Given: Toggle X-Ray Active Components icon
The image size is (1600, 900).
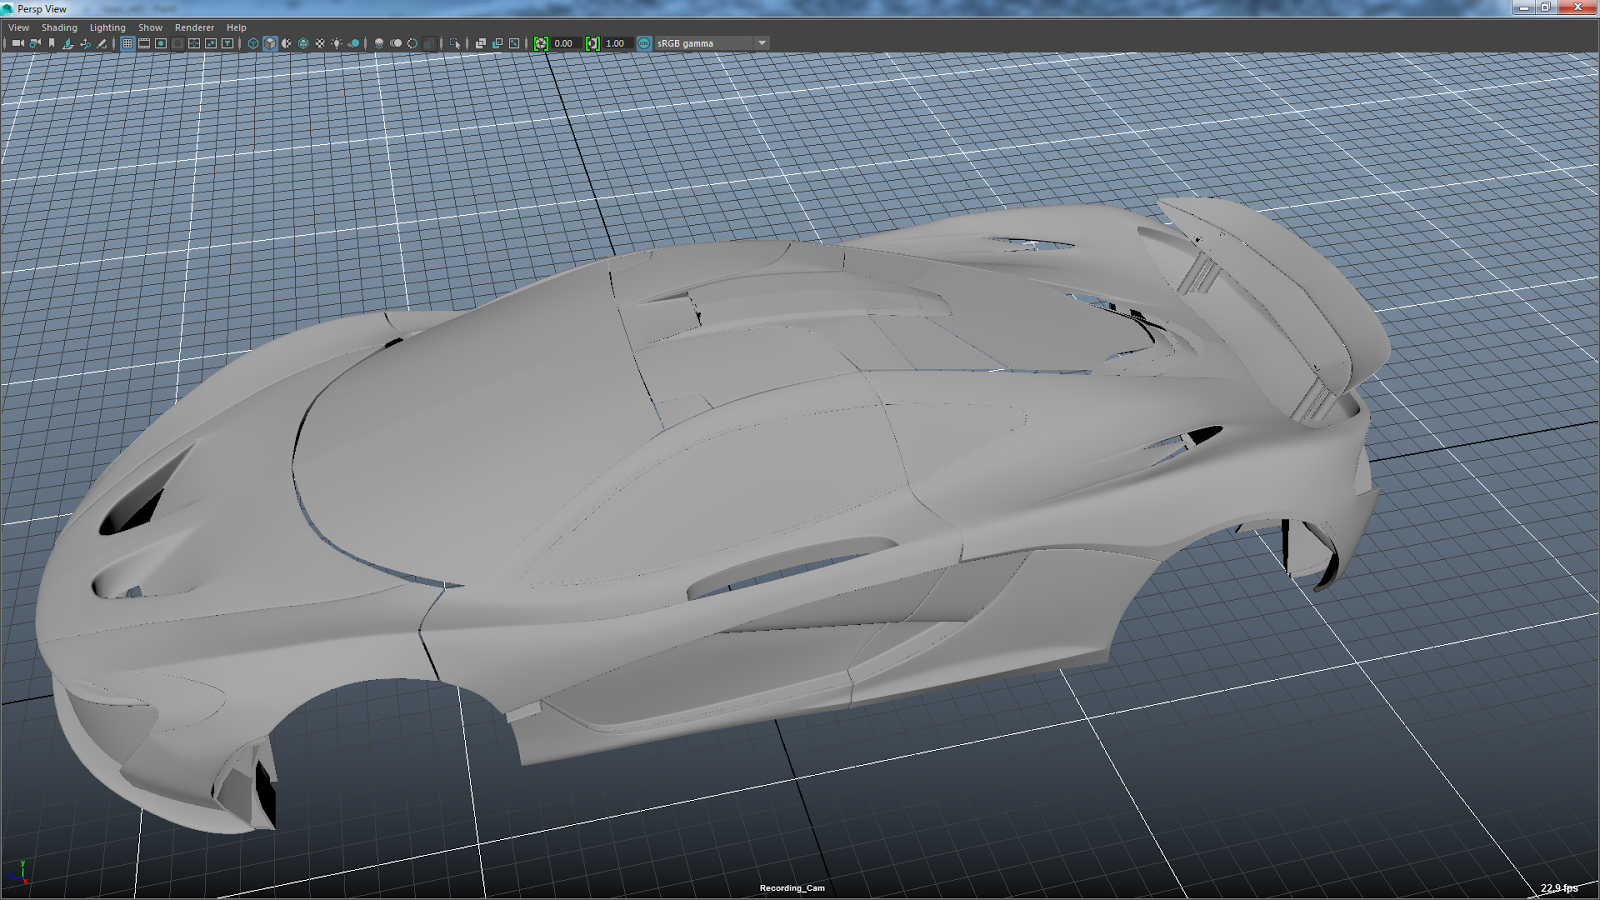Looking at the screenshot, I should coord(497,44).
